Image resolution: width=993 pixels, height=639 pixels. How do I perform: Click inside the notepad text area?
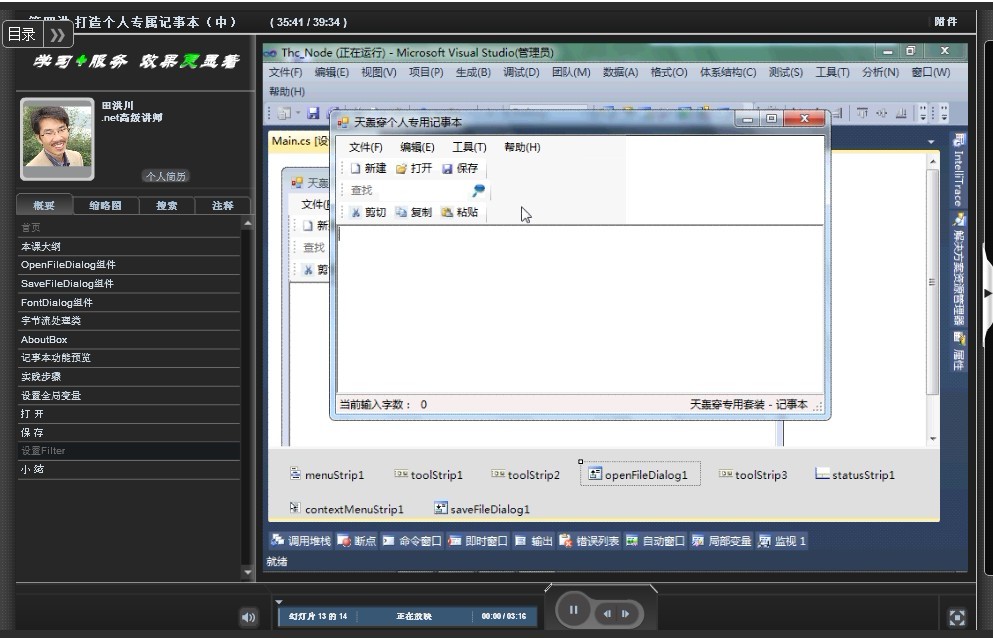point(579,309)
